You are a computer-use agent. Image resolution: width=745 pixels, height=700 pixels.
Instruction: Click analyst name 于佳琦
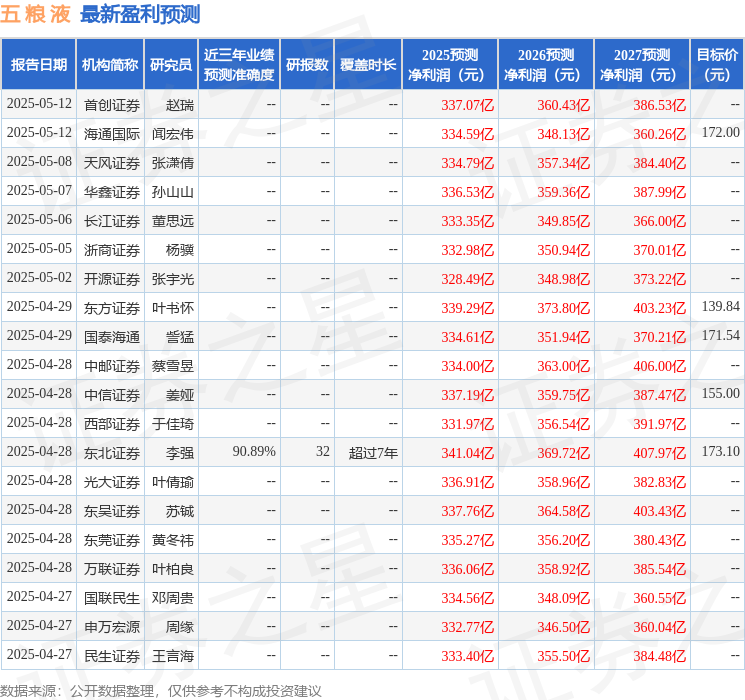pos(172,424)
